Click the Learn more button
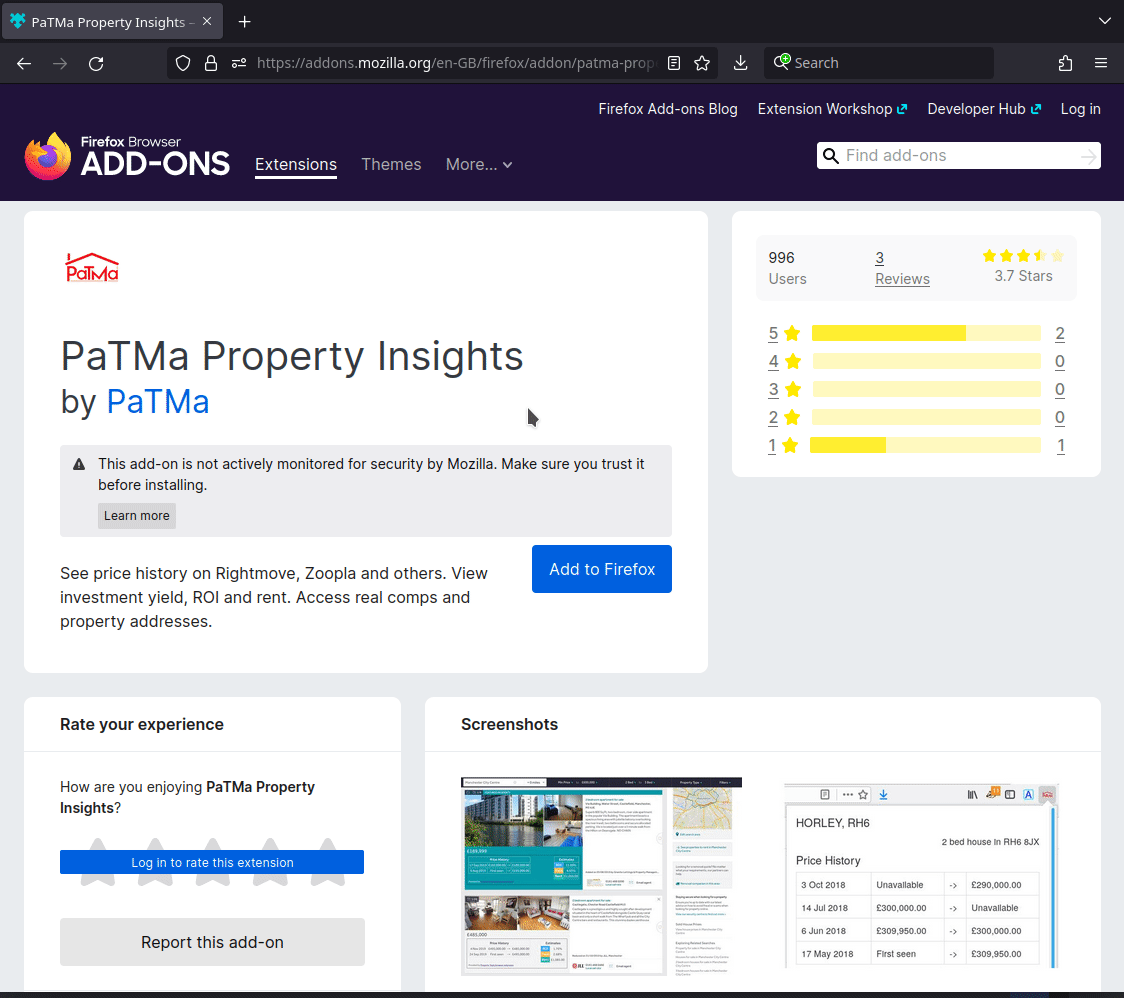The height and width of the screenshot is (998, 1124). tap(137, 515)
